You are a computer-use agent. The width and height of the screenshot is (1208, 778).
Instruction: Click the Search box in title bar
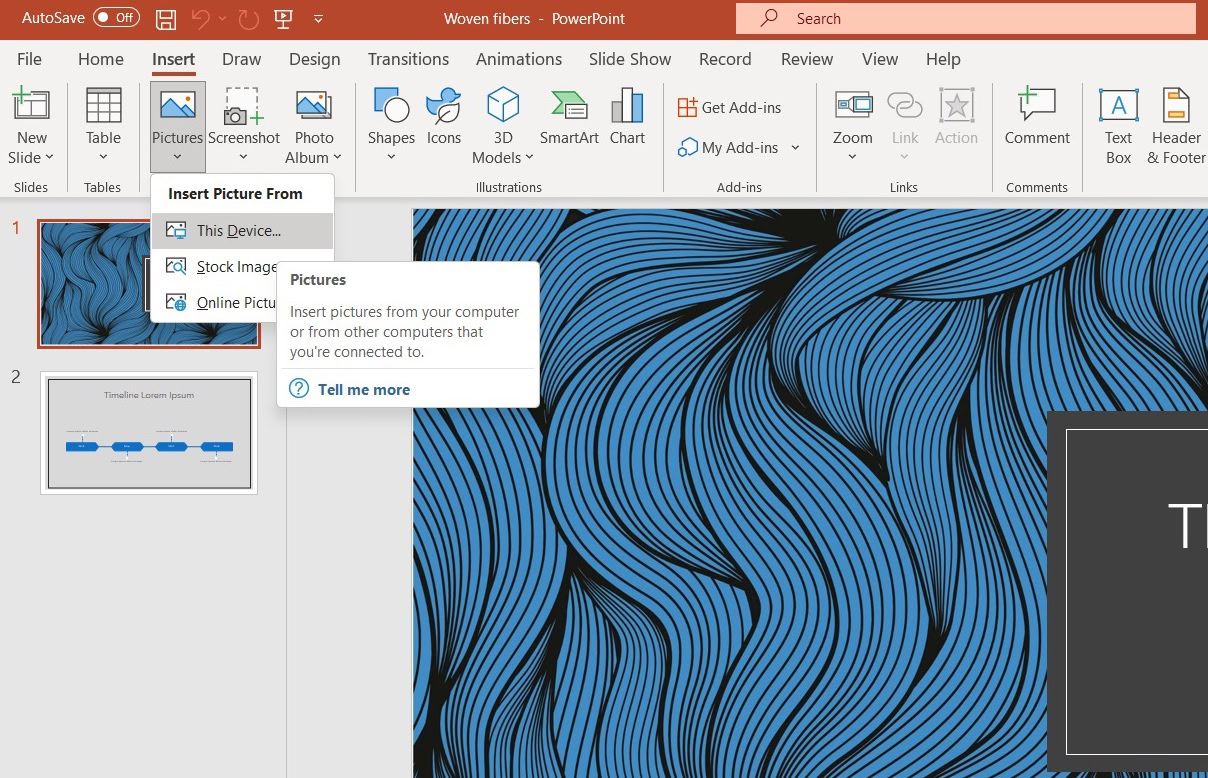[x=965, y=18]
